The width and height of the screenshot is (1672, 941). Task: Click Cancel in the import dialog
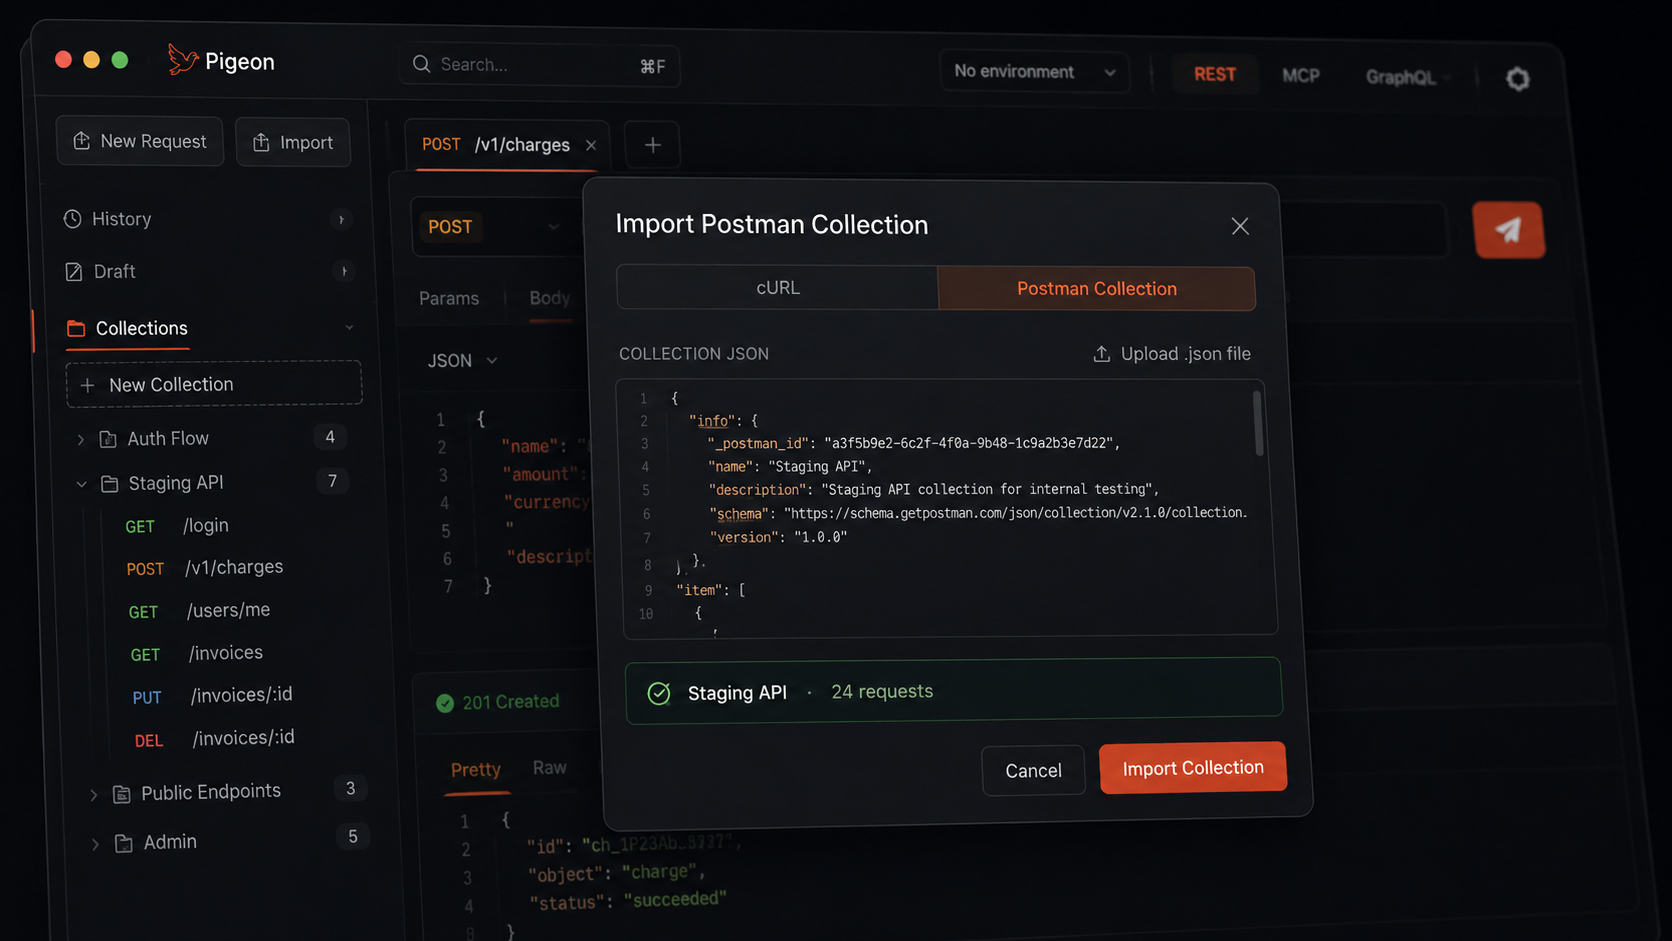1033,770
